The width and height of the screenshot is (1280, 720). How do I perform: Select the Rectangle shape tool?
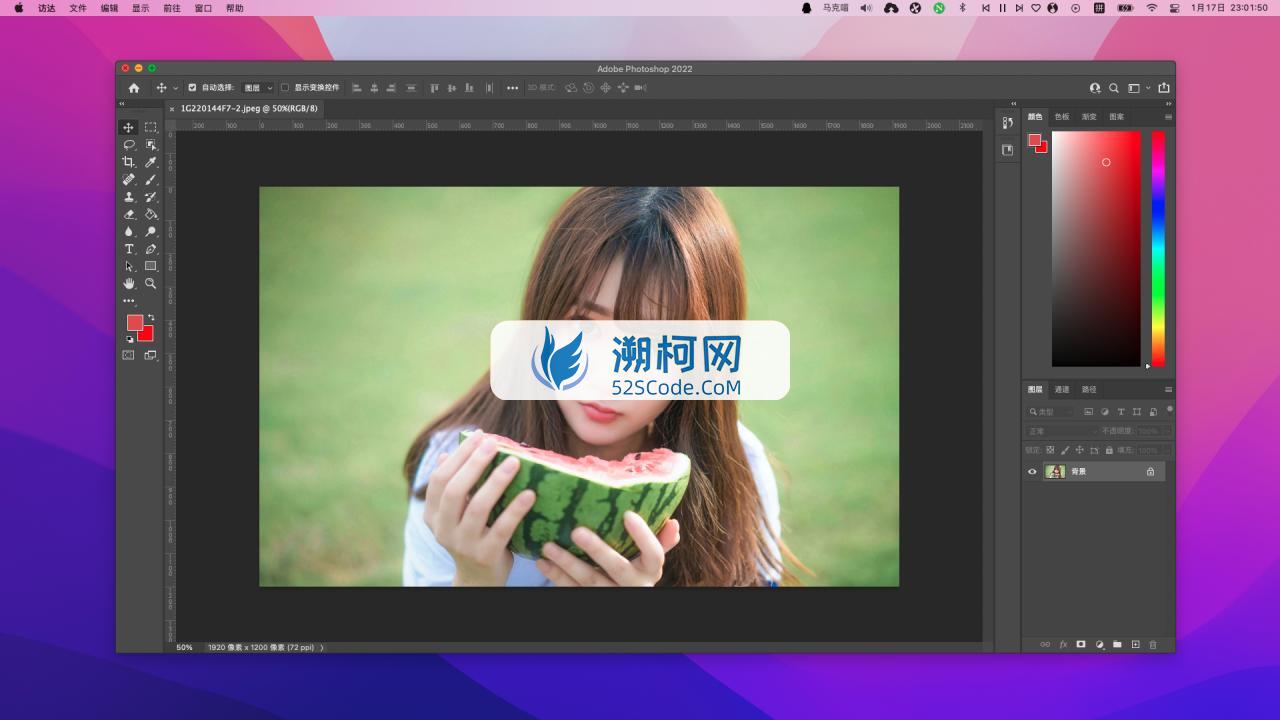(151, 266)
